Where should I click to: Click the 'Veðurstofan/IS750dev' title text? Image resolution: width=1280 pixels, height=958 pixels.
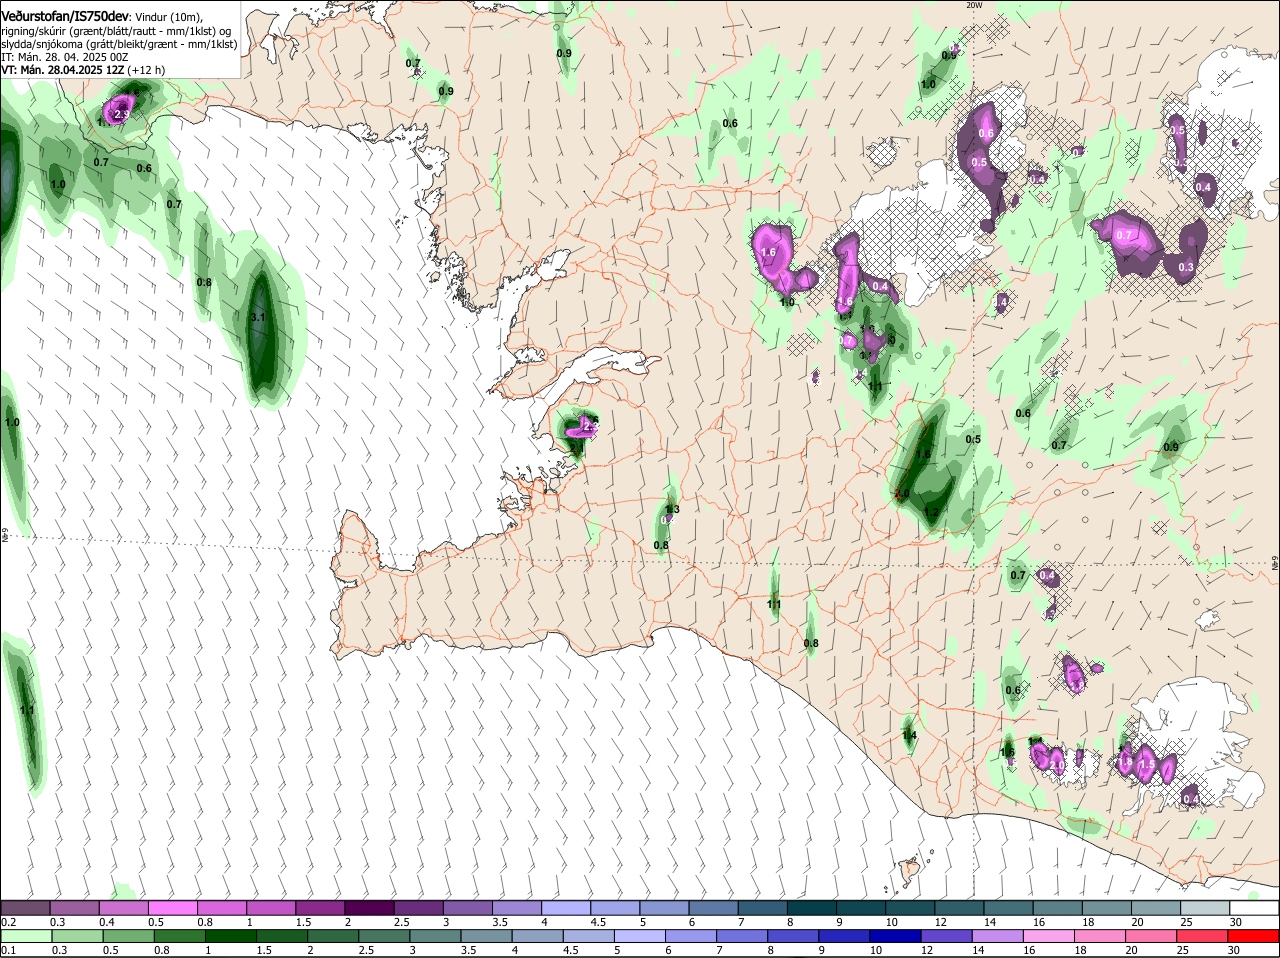[65, 16]
